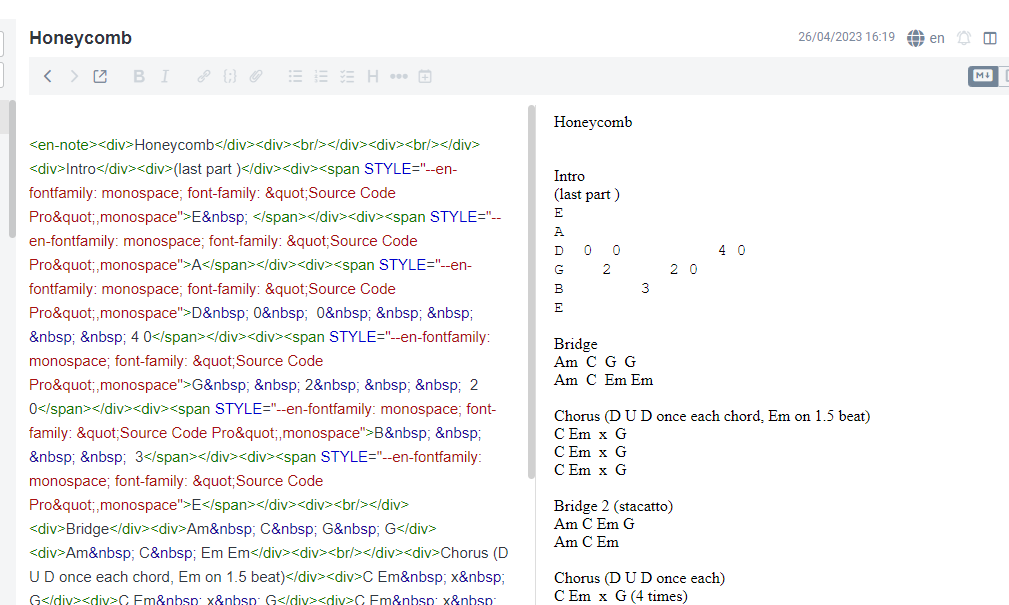Attach a file with paperclip icon
Image resolution: width=1009 pixels, height=605 pixels.
tap(256, 76)
